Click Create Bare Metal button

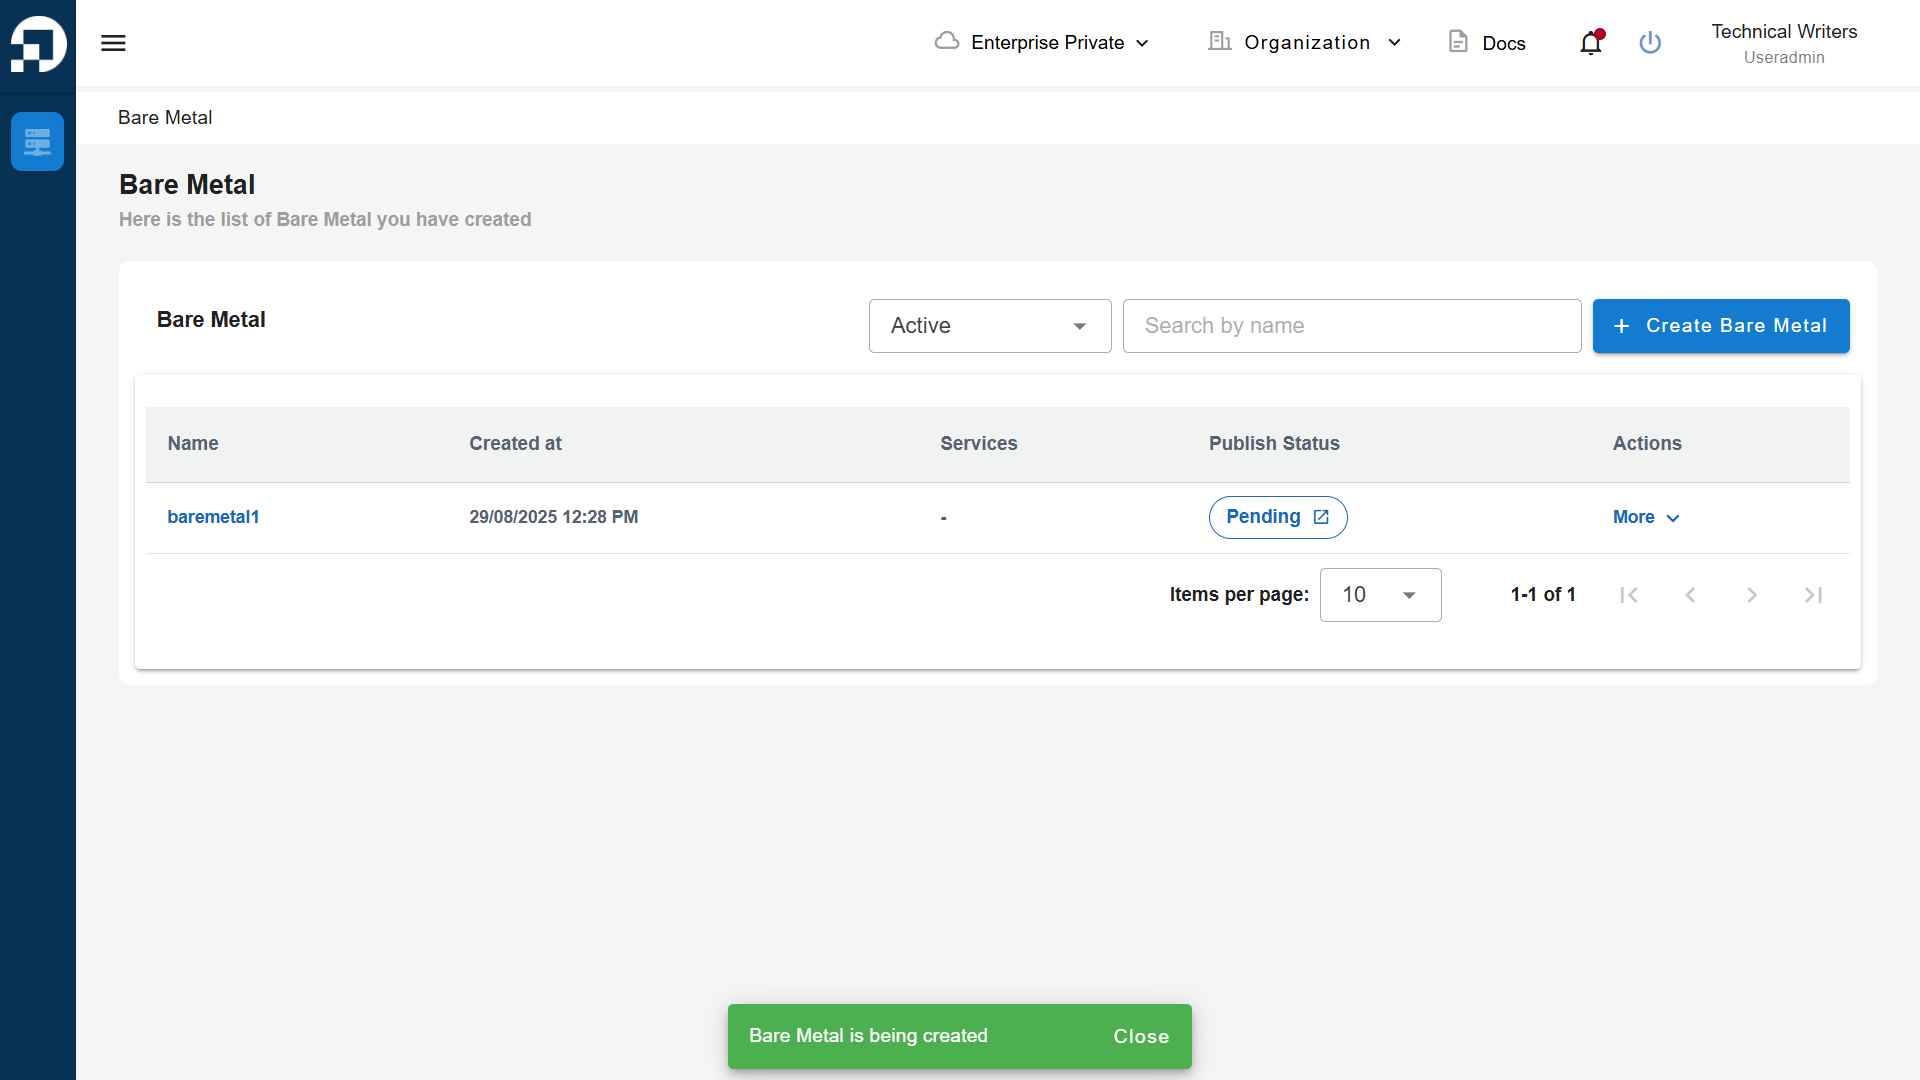[1721, 326]
